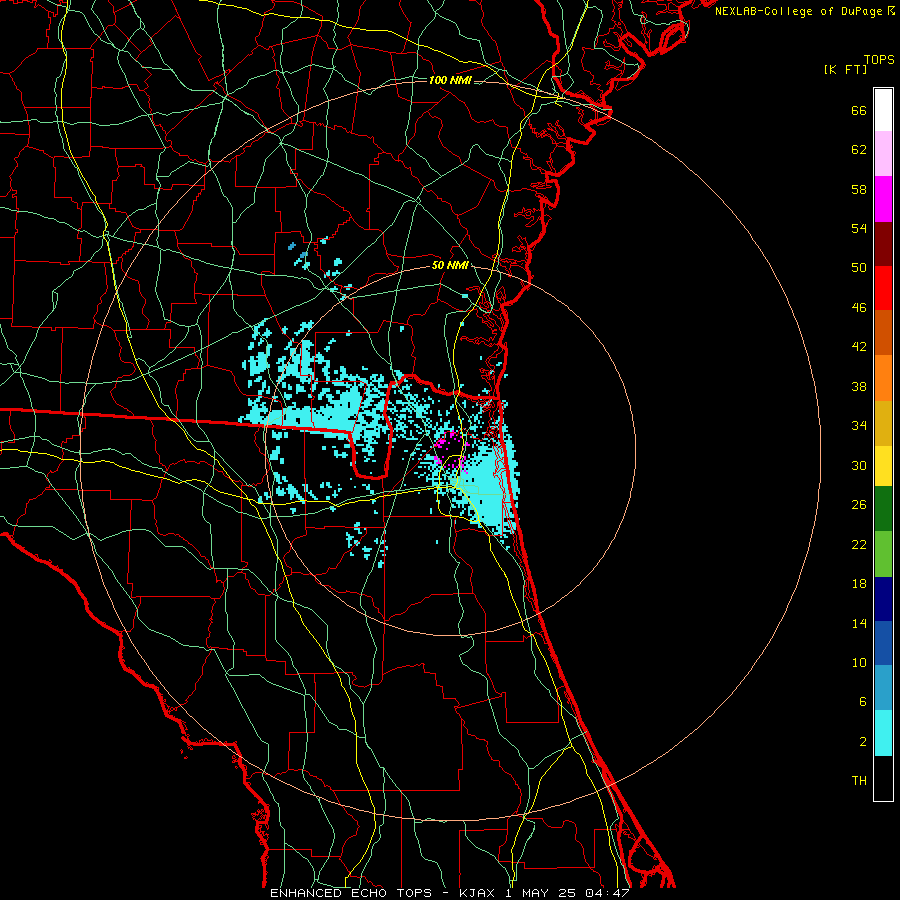Click the '100 NMI' range ring label

point(450,80)
